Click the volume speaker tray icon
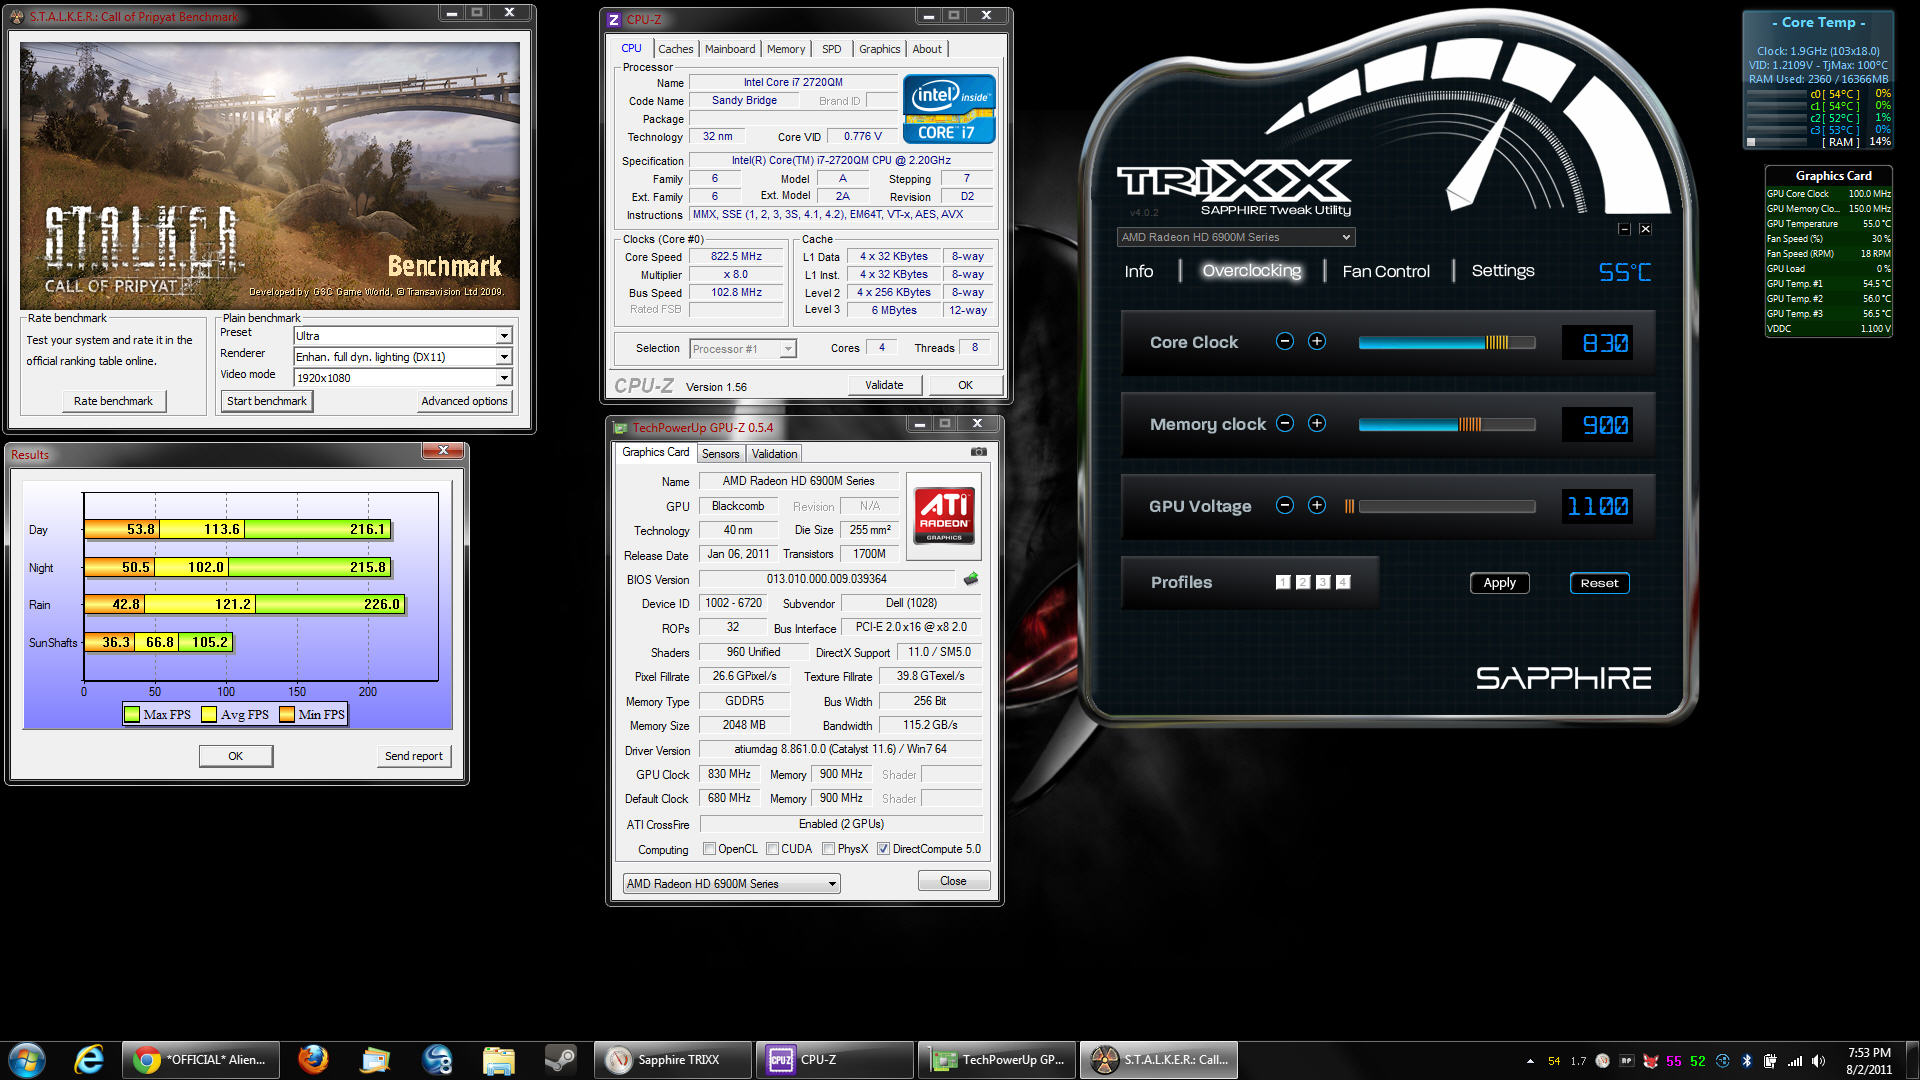The height and width of the screenshot is (1080, 1920). pyautogui.click(x=1819, y=1061)
